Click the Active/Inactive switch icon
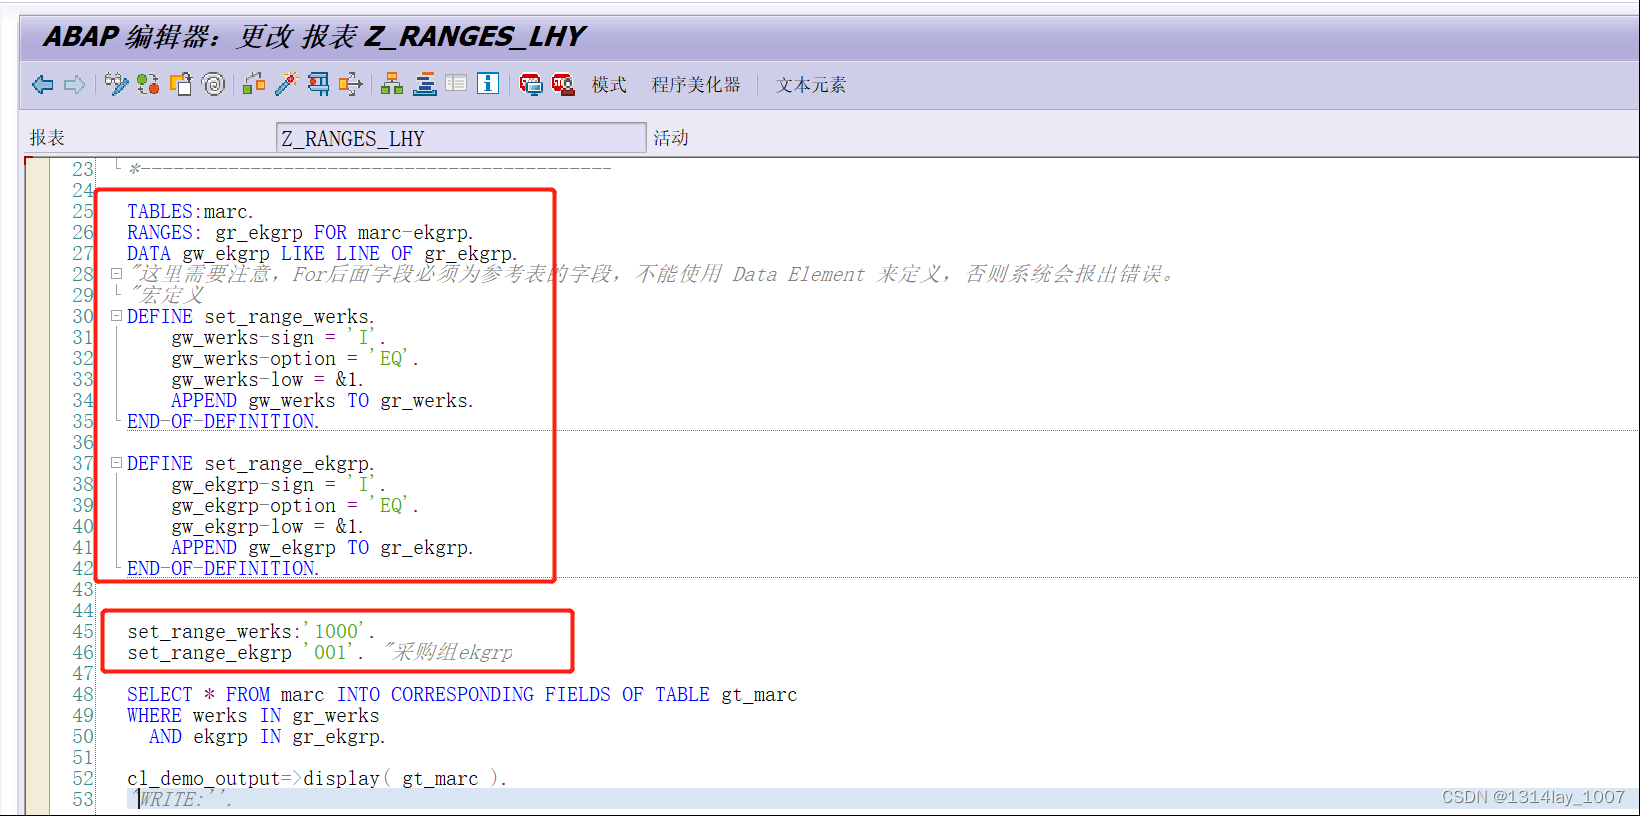Screen dimensions: 1640x816 [148, 85]
